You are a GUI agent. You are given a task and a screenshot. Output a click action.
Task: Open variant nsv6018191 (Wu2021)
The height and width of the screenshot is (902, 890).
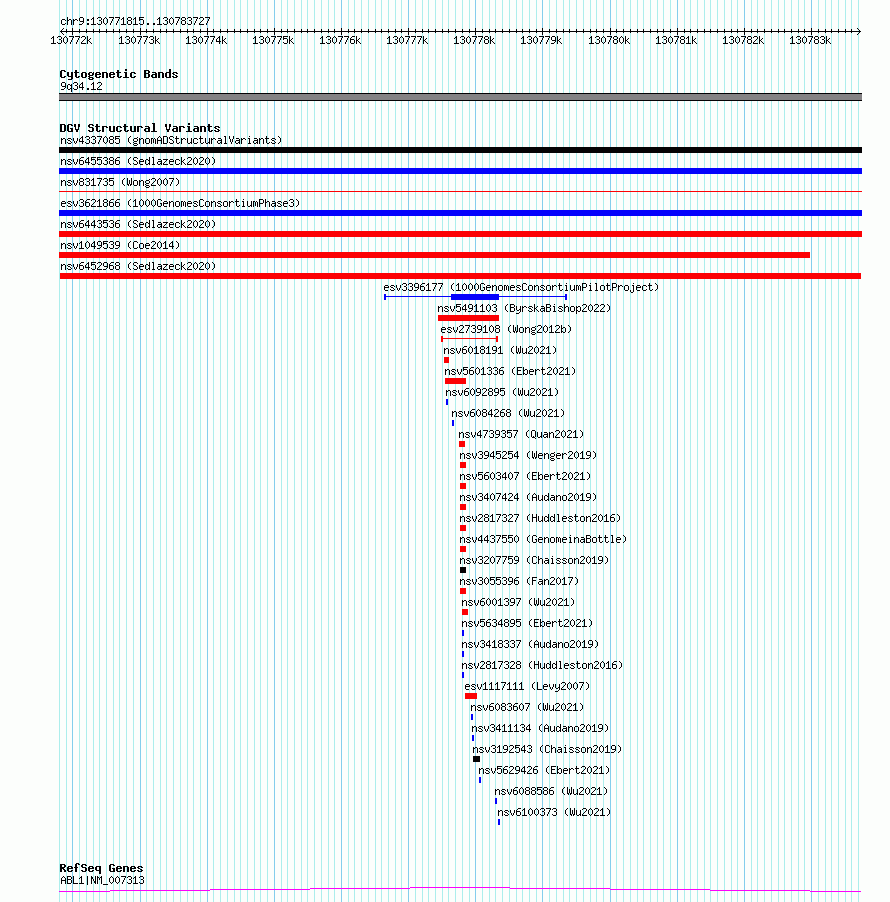(x=500, y=350)
